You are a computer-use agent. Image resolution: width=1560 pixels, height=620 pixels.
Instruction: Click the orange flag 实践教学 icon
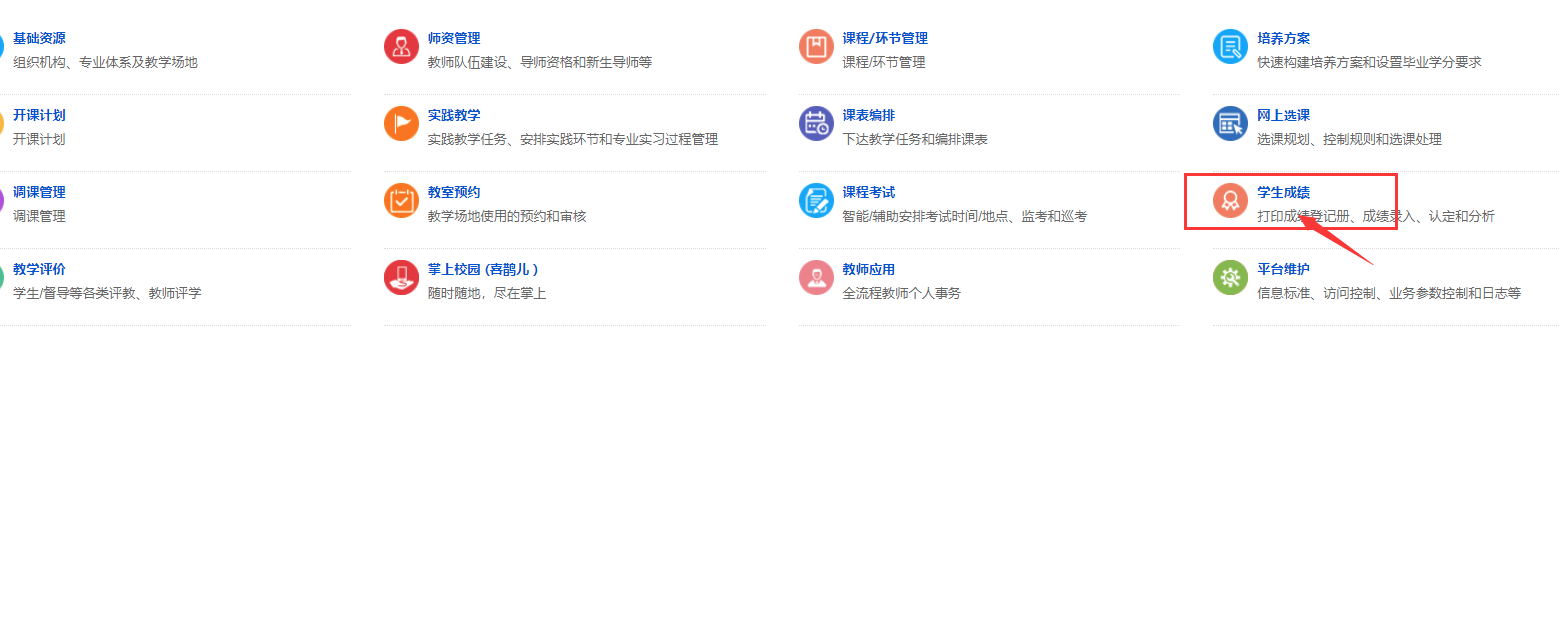[401, 123]
